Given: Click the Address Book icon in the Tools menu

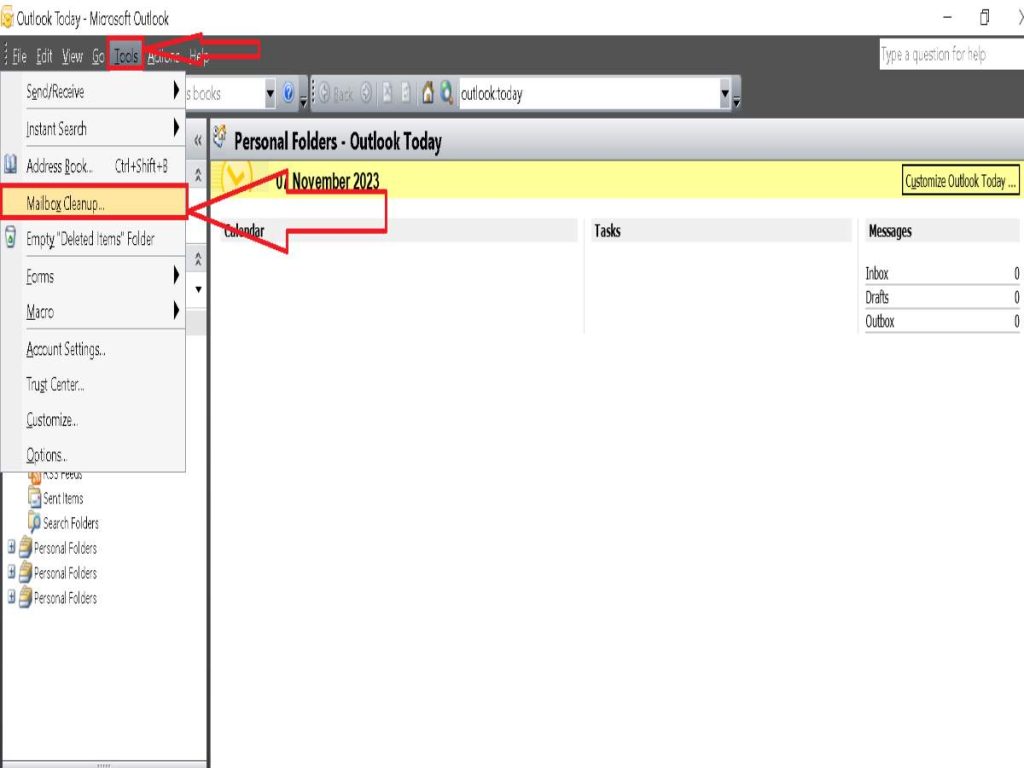Looking at the screenshot, I should [x=10, y=165].
